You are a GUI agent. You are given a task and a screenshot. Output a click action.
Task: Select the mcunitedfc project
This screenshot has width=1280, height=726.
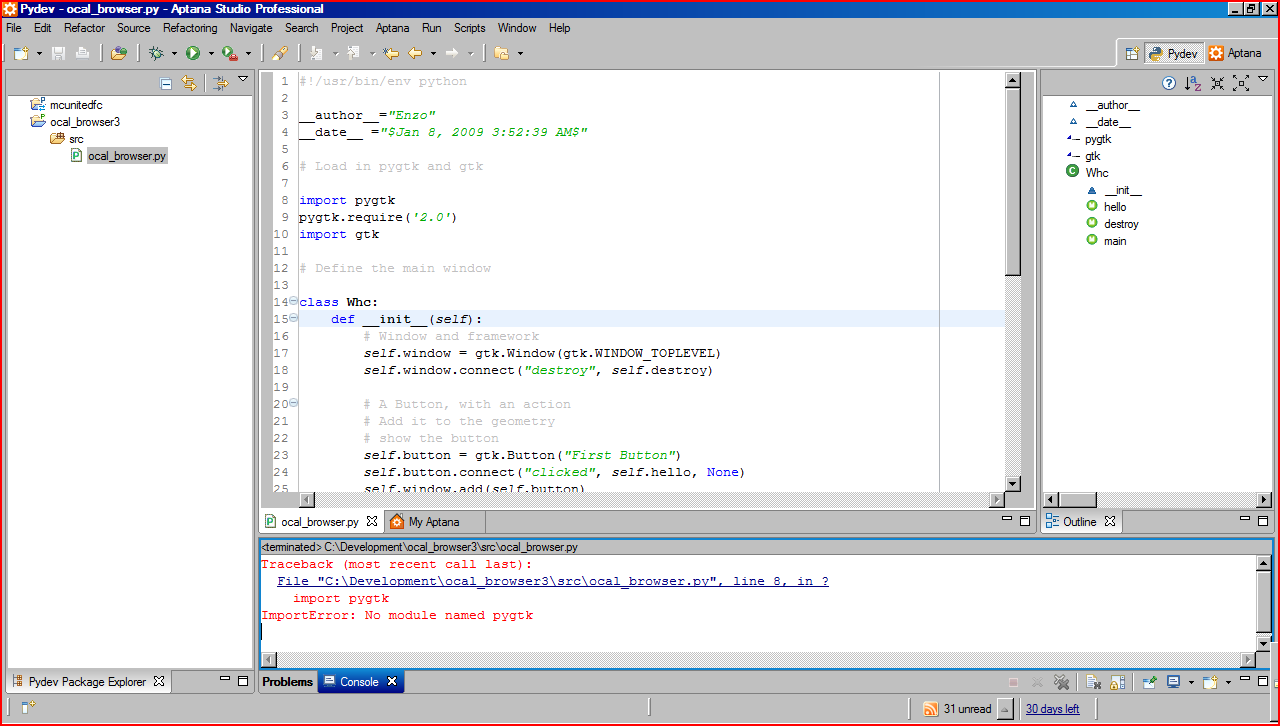[x=75, y=105]
